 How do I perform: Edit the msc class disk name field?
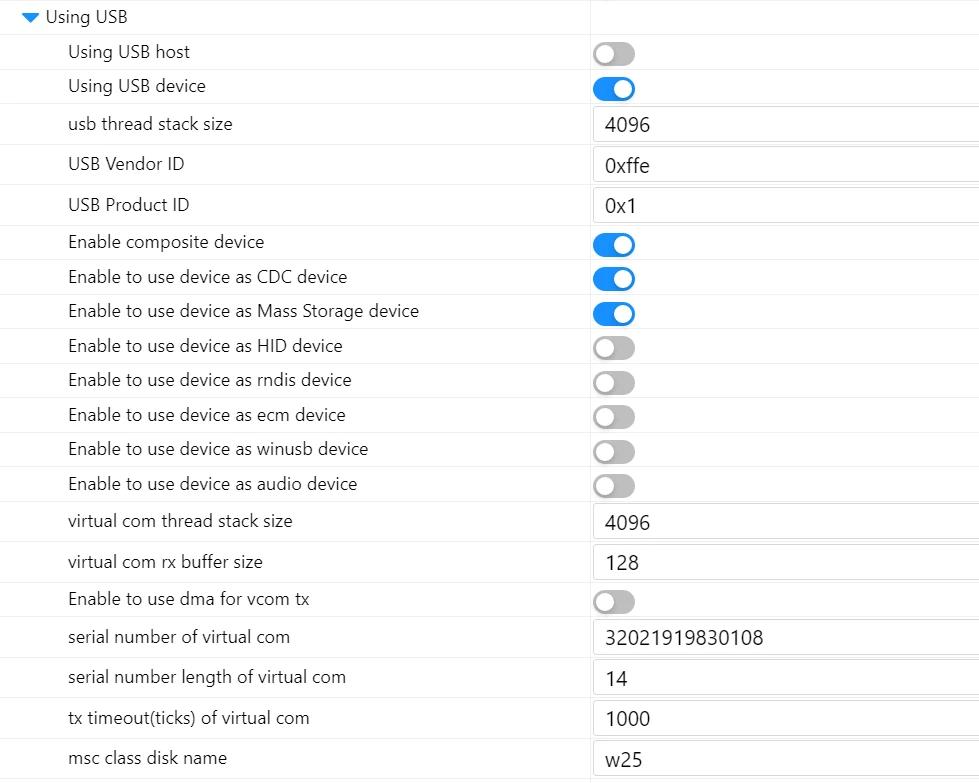[785, 760]
